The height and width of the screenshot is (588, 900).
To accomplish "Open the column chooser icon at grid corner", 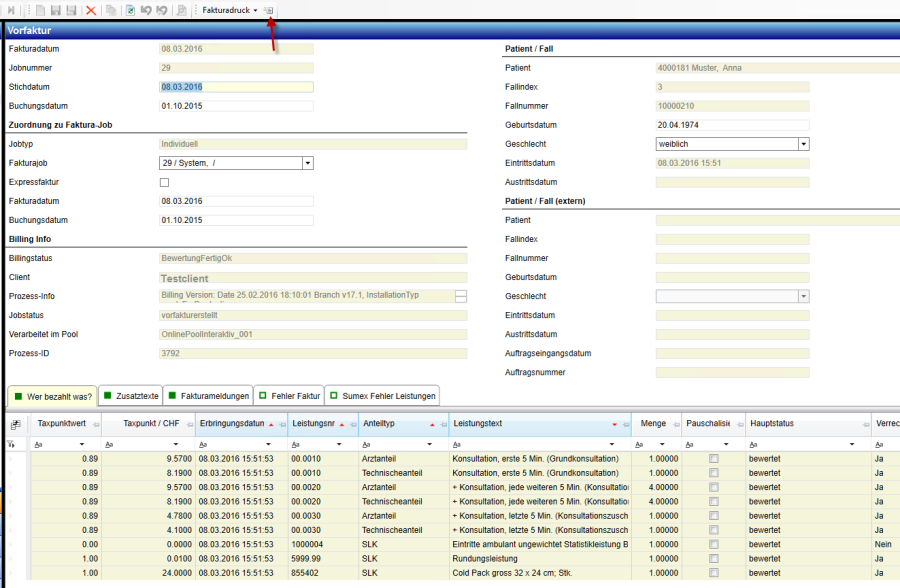I will pyautogui.click(x=16, y=424).
